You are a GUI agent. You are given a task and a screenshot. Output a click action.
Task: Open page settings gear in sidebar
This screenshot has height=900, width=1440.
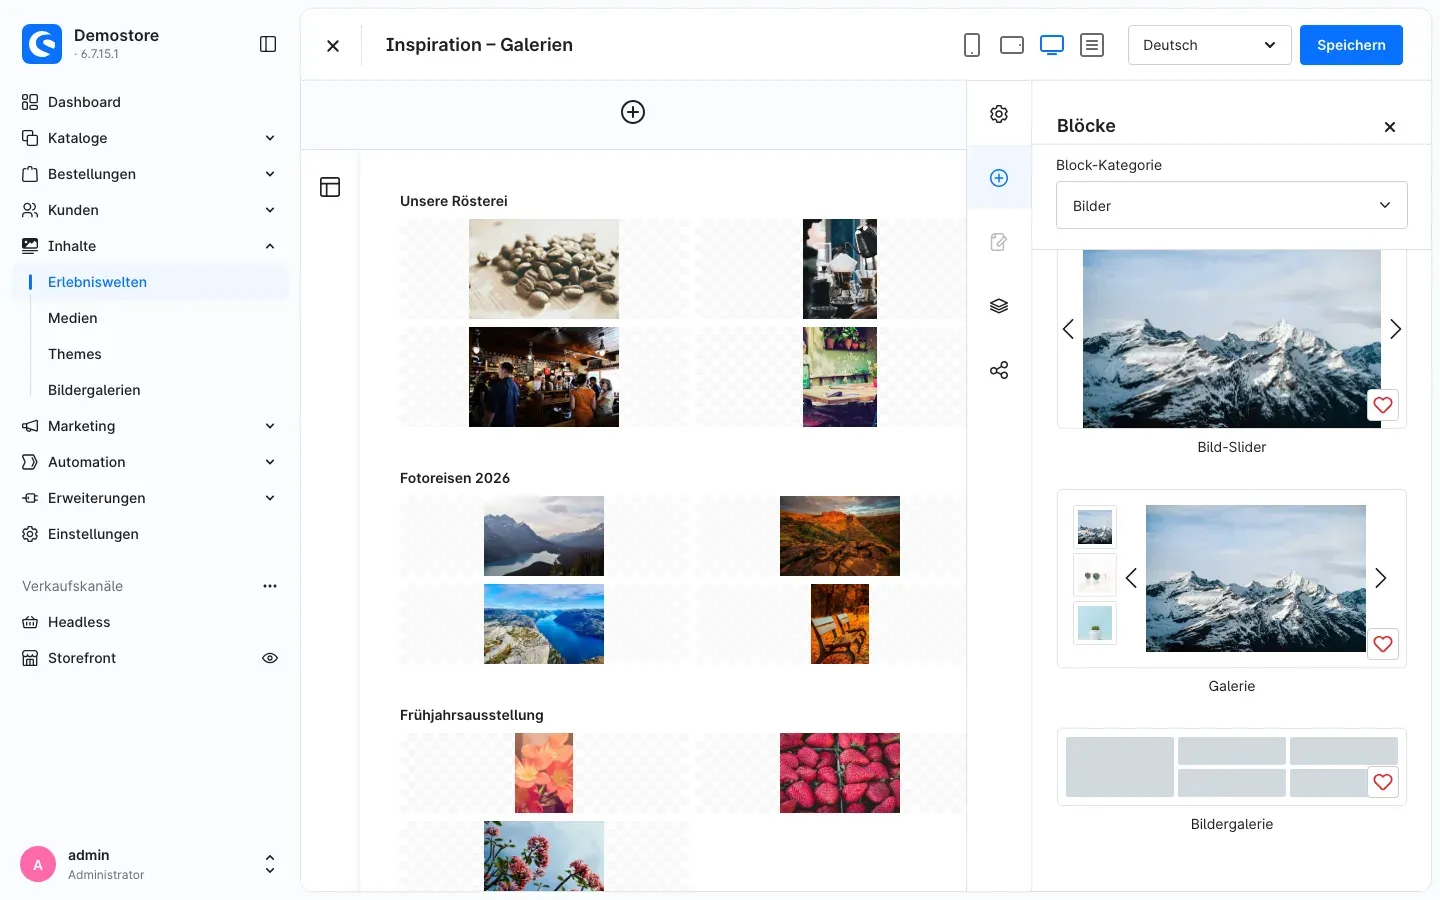click(998, 114)
